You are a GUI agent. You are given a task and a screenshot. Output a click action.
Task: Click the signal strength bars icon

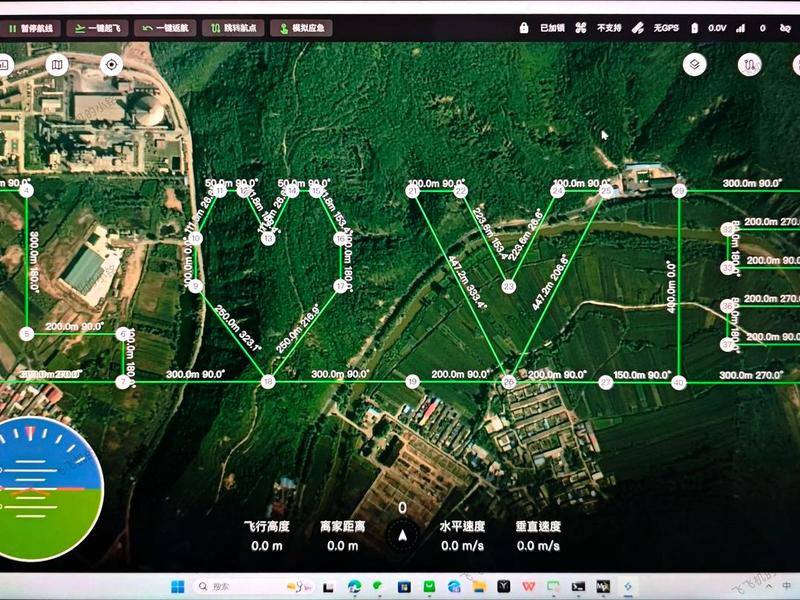(740, 28)
